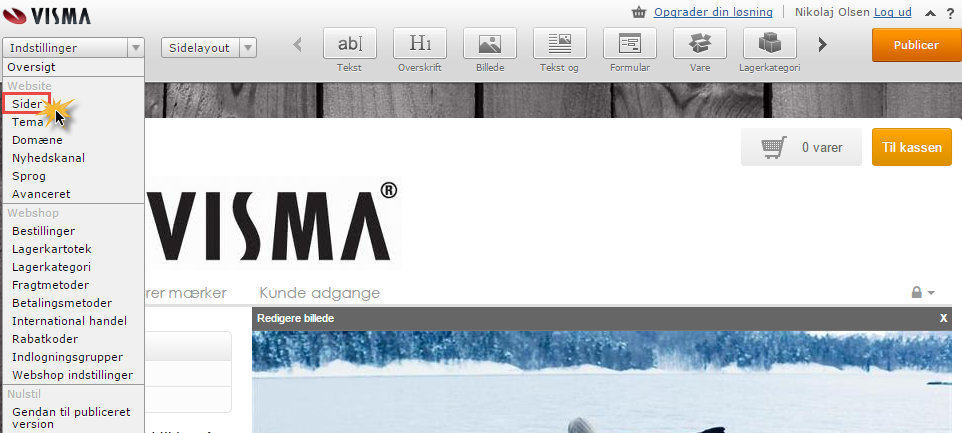Open Opgrader din løsning link
The height and width of the screenshot is (433, 962).
click(713, 12)
